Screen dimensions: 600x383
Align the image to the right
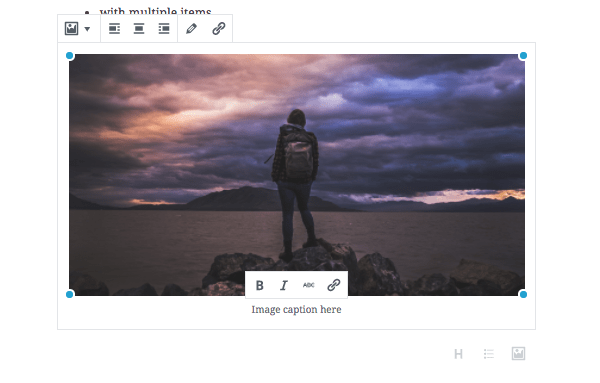coord(164,29)
